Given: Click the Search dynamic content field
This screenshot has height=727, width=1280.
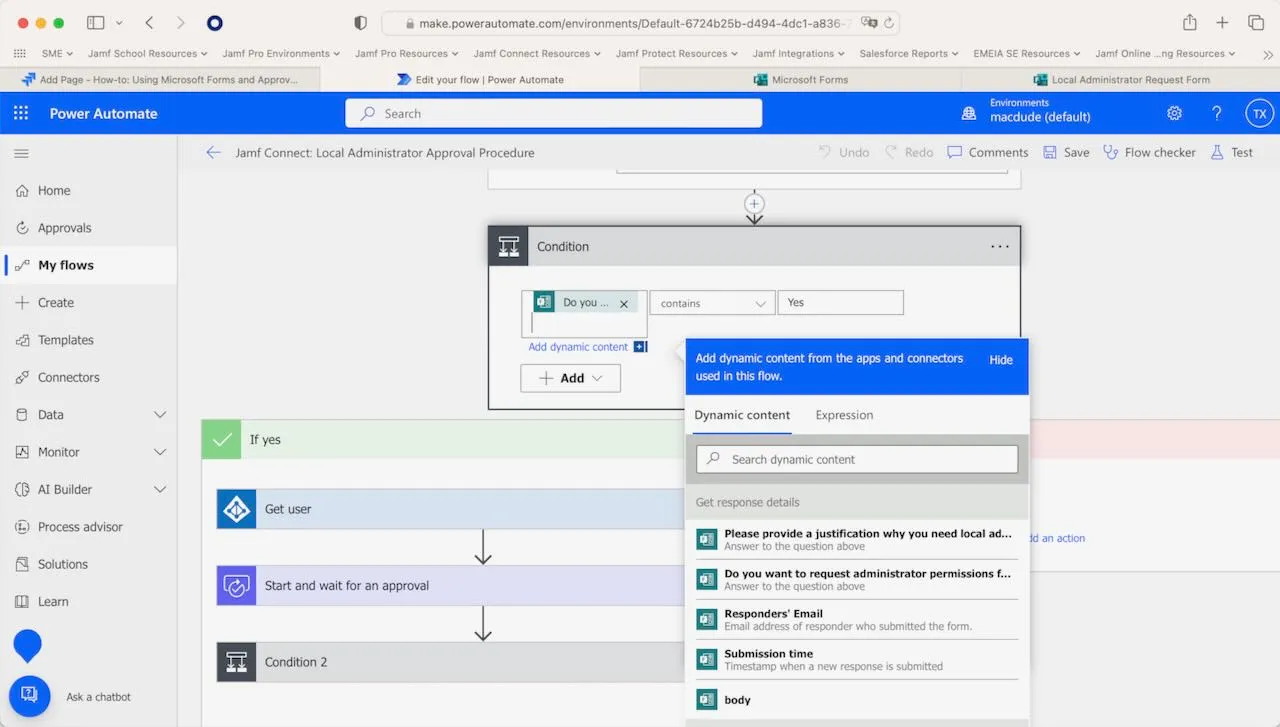Looking at the screenshot, I should (856, 459).
